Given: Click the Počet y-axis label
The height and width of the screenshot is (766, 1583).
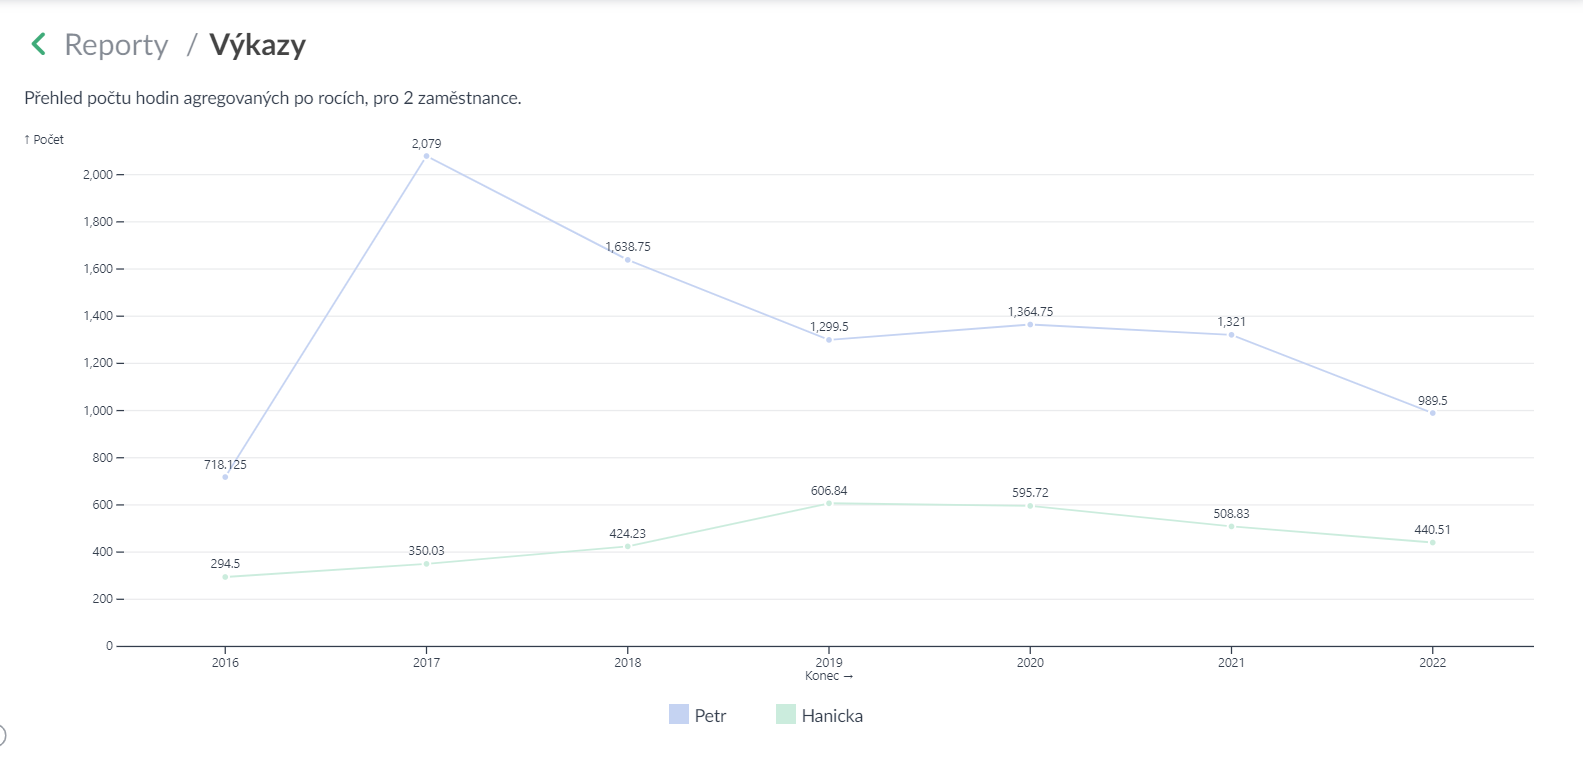Looking at the screenshot, I should (x=44, y=140).
